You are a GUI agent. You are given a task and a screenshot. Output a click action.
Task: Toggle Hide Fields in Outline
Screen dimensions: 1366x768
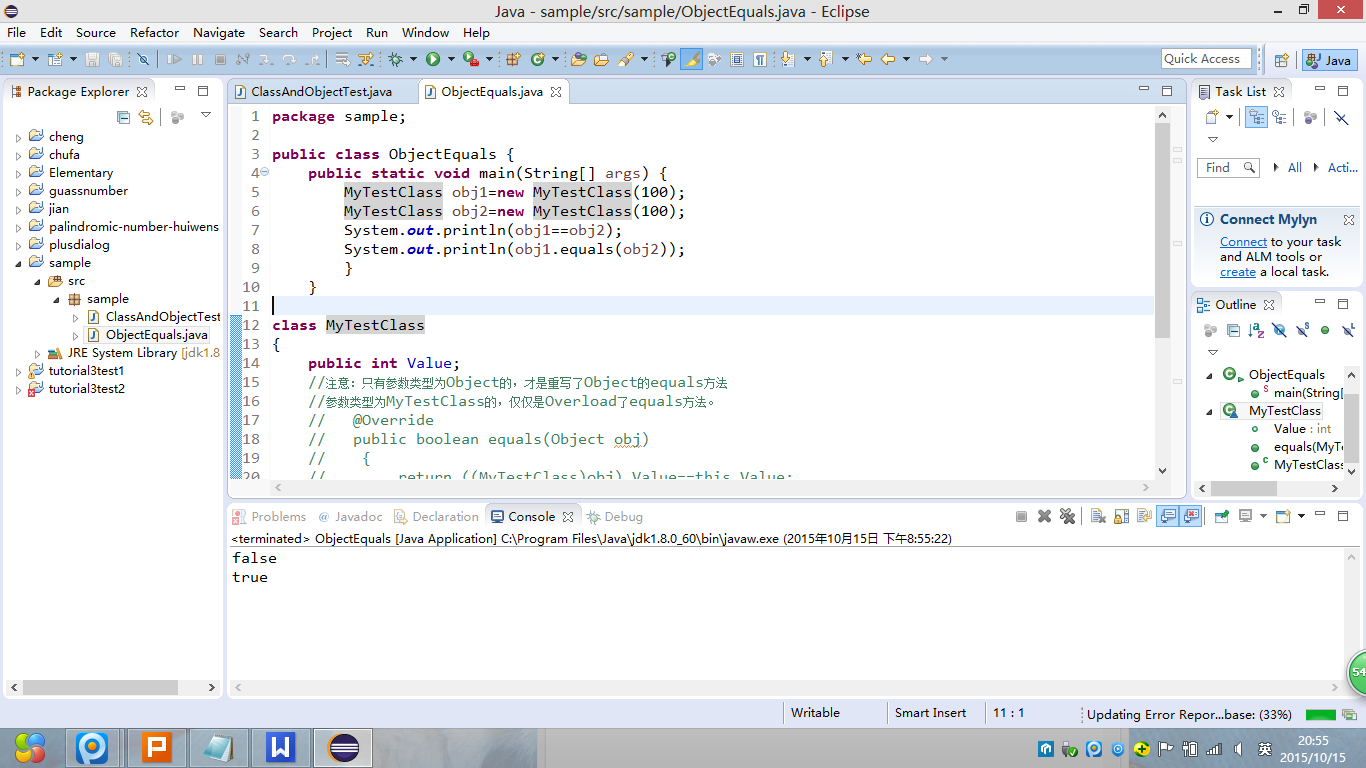pyautogui.click(x=1279, y=330)
